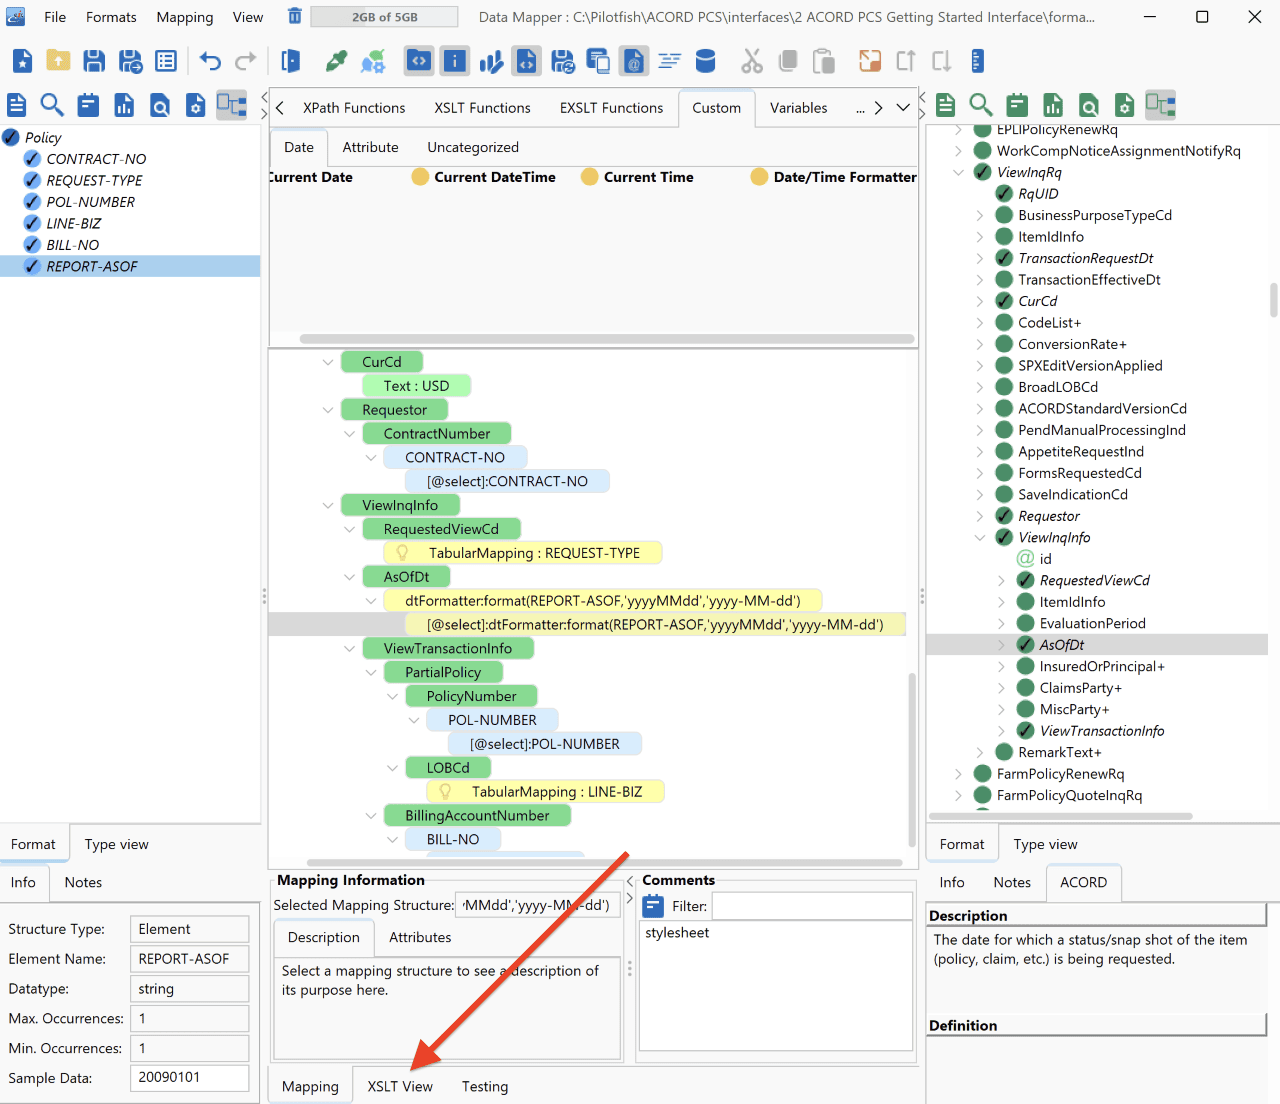Click the bar chart with checkmark icon
1280x1104 pixels.
point(491,61)
